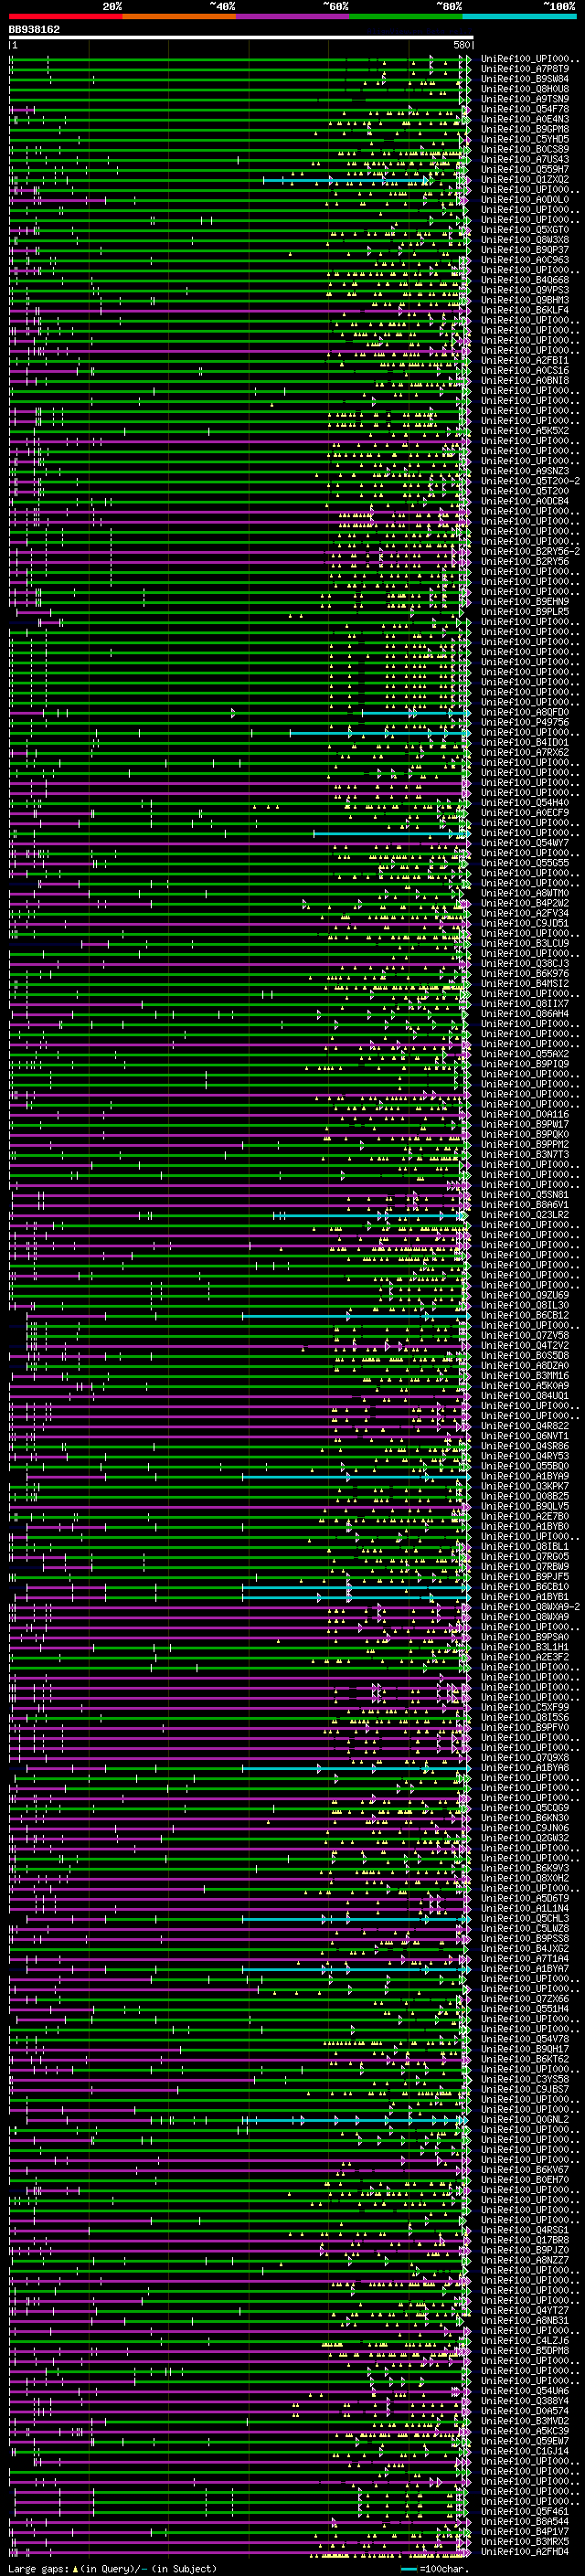Pick hit UniRef100_A8DZA0
The image size is (585, 2576).
pyautogui.click(x=525, y=1365)
